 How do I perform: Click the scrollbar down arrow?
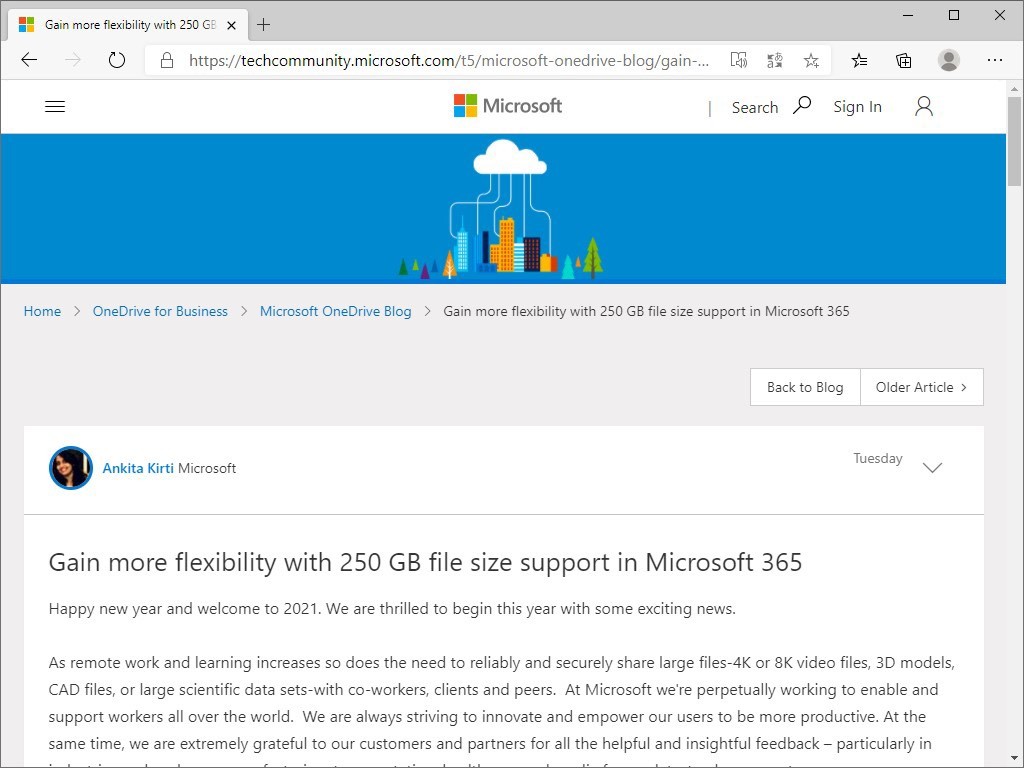(x=1014, y=760)
